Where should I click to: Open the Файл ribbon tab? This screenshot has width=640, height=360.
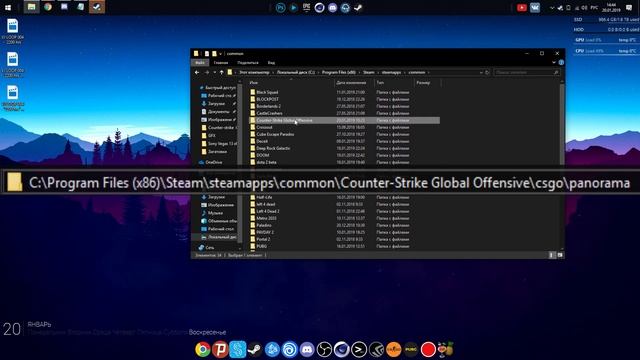(200, 62)
